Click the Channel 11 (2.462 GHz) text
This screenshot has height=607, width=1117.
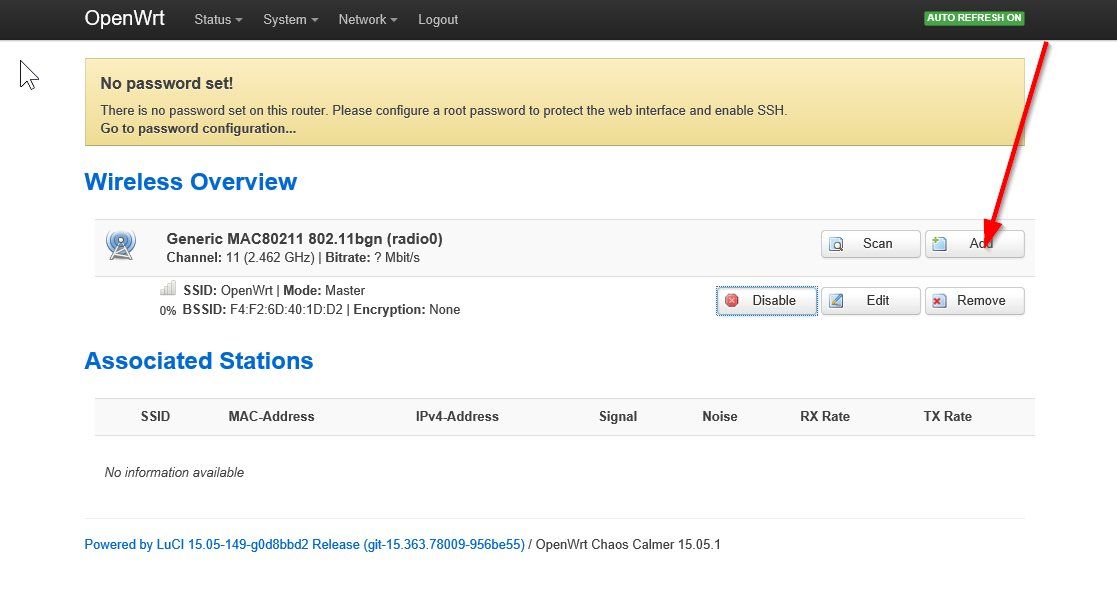point(240,257)
